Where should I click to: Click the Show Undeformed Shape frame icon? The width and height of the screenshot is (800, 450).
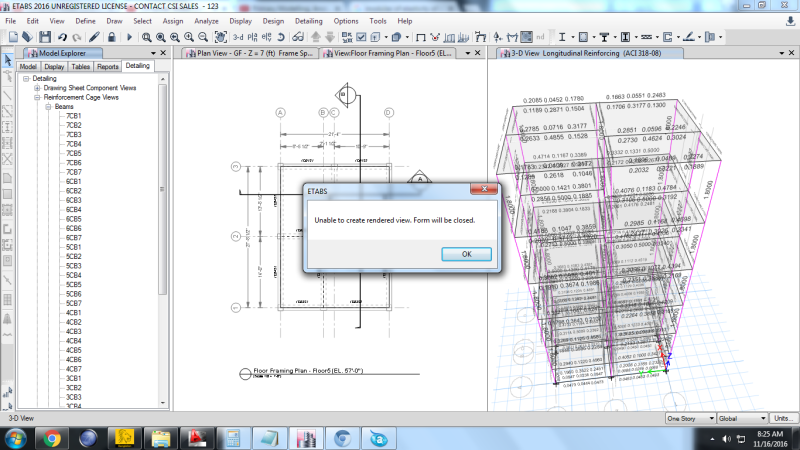coord(420,37)
